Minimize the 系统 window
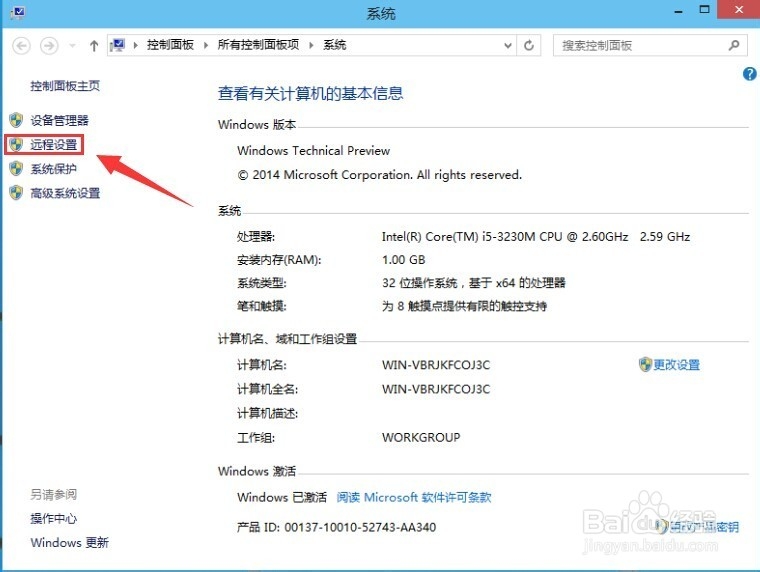 point(679,10)
